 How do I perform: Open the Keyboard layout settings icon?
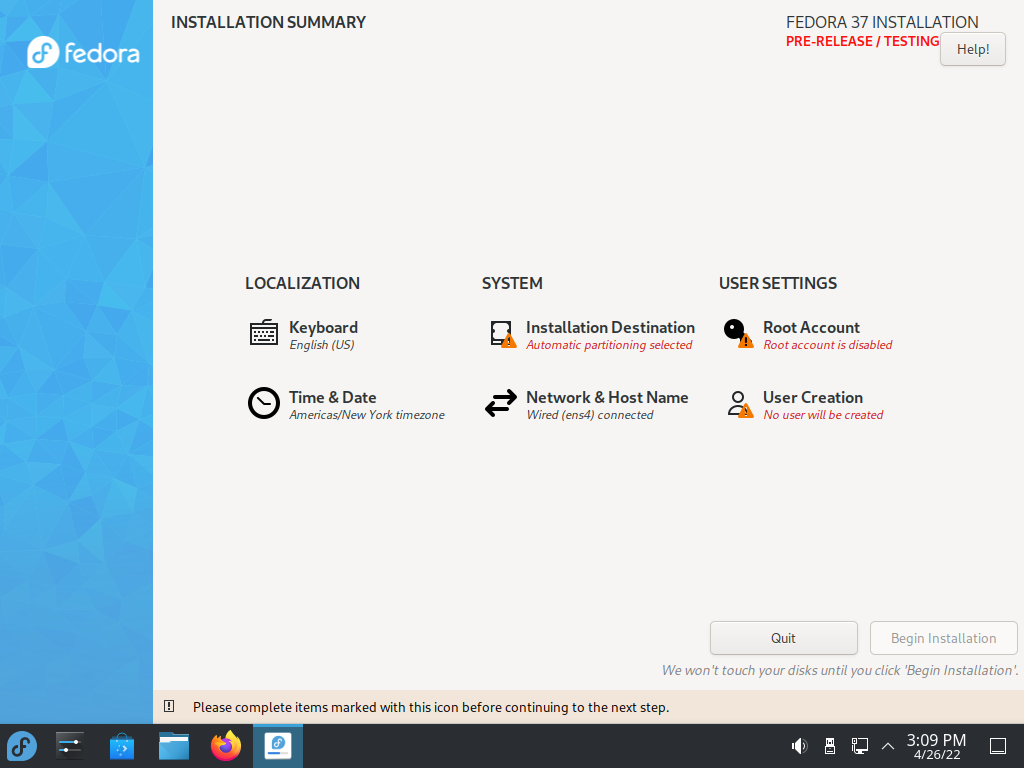coord(264,333)
